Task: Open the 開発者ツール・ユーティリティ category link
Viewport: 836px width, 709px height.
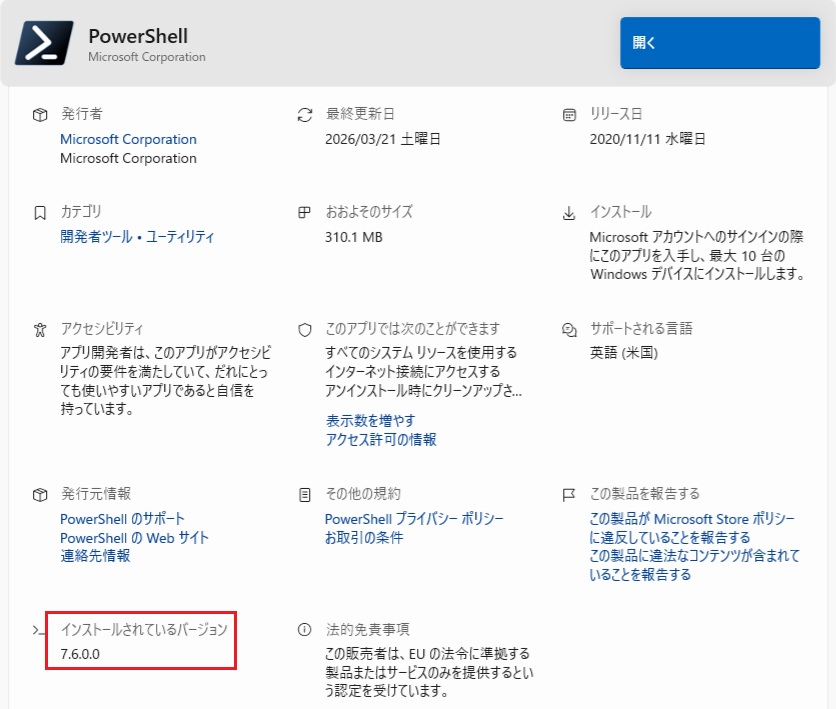Action: point(137,237)
